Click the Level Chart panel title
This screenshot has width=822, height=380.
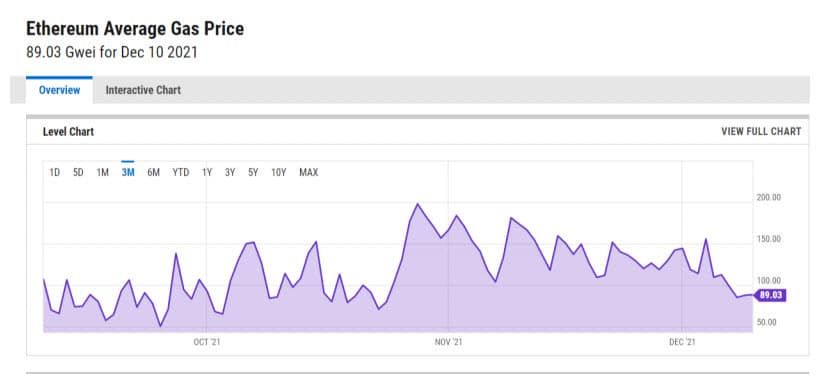[68, 132]
